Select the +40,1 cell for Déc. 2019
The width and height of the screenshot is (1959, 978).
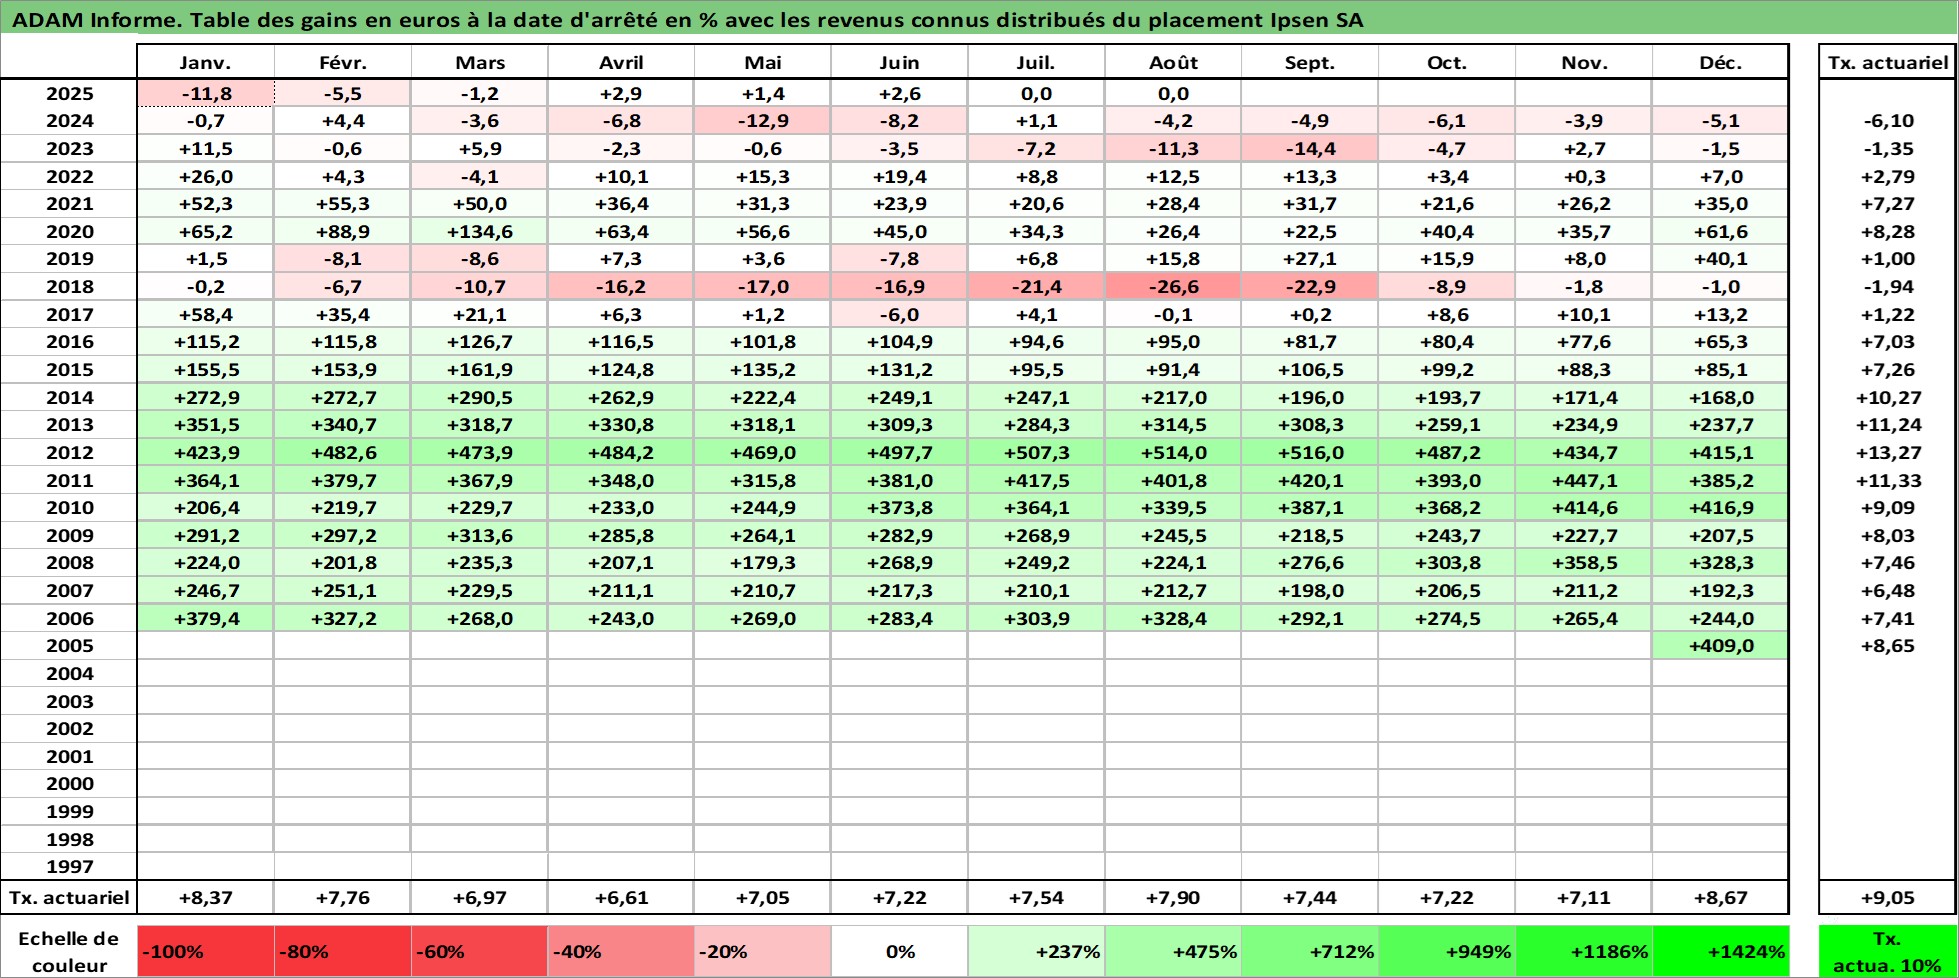(1720, 258)
